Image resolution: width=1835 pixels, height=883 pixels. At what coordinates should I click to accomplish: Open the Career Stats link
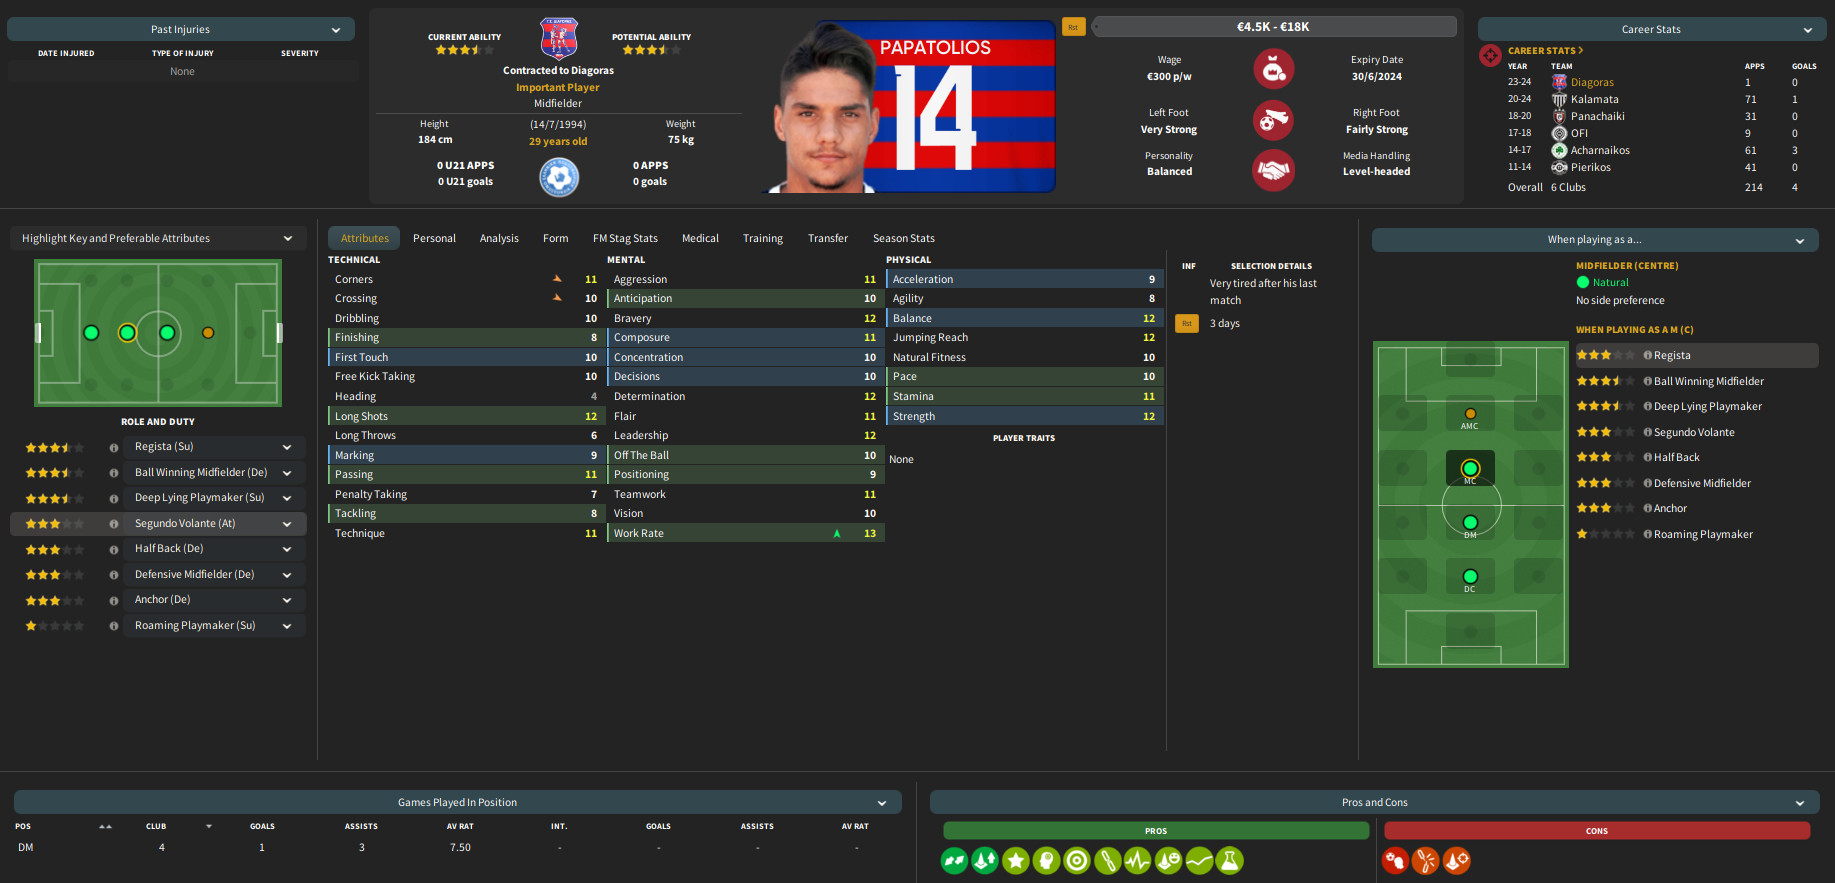tap(1545, 50)
